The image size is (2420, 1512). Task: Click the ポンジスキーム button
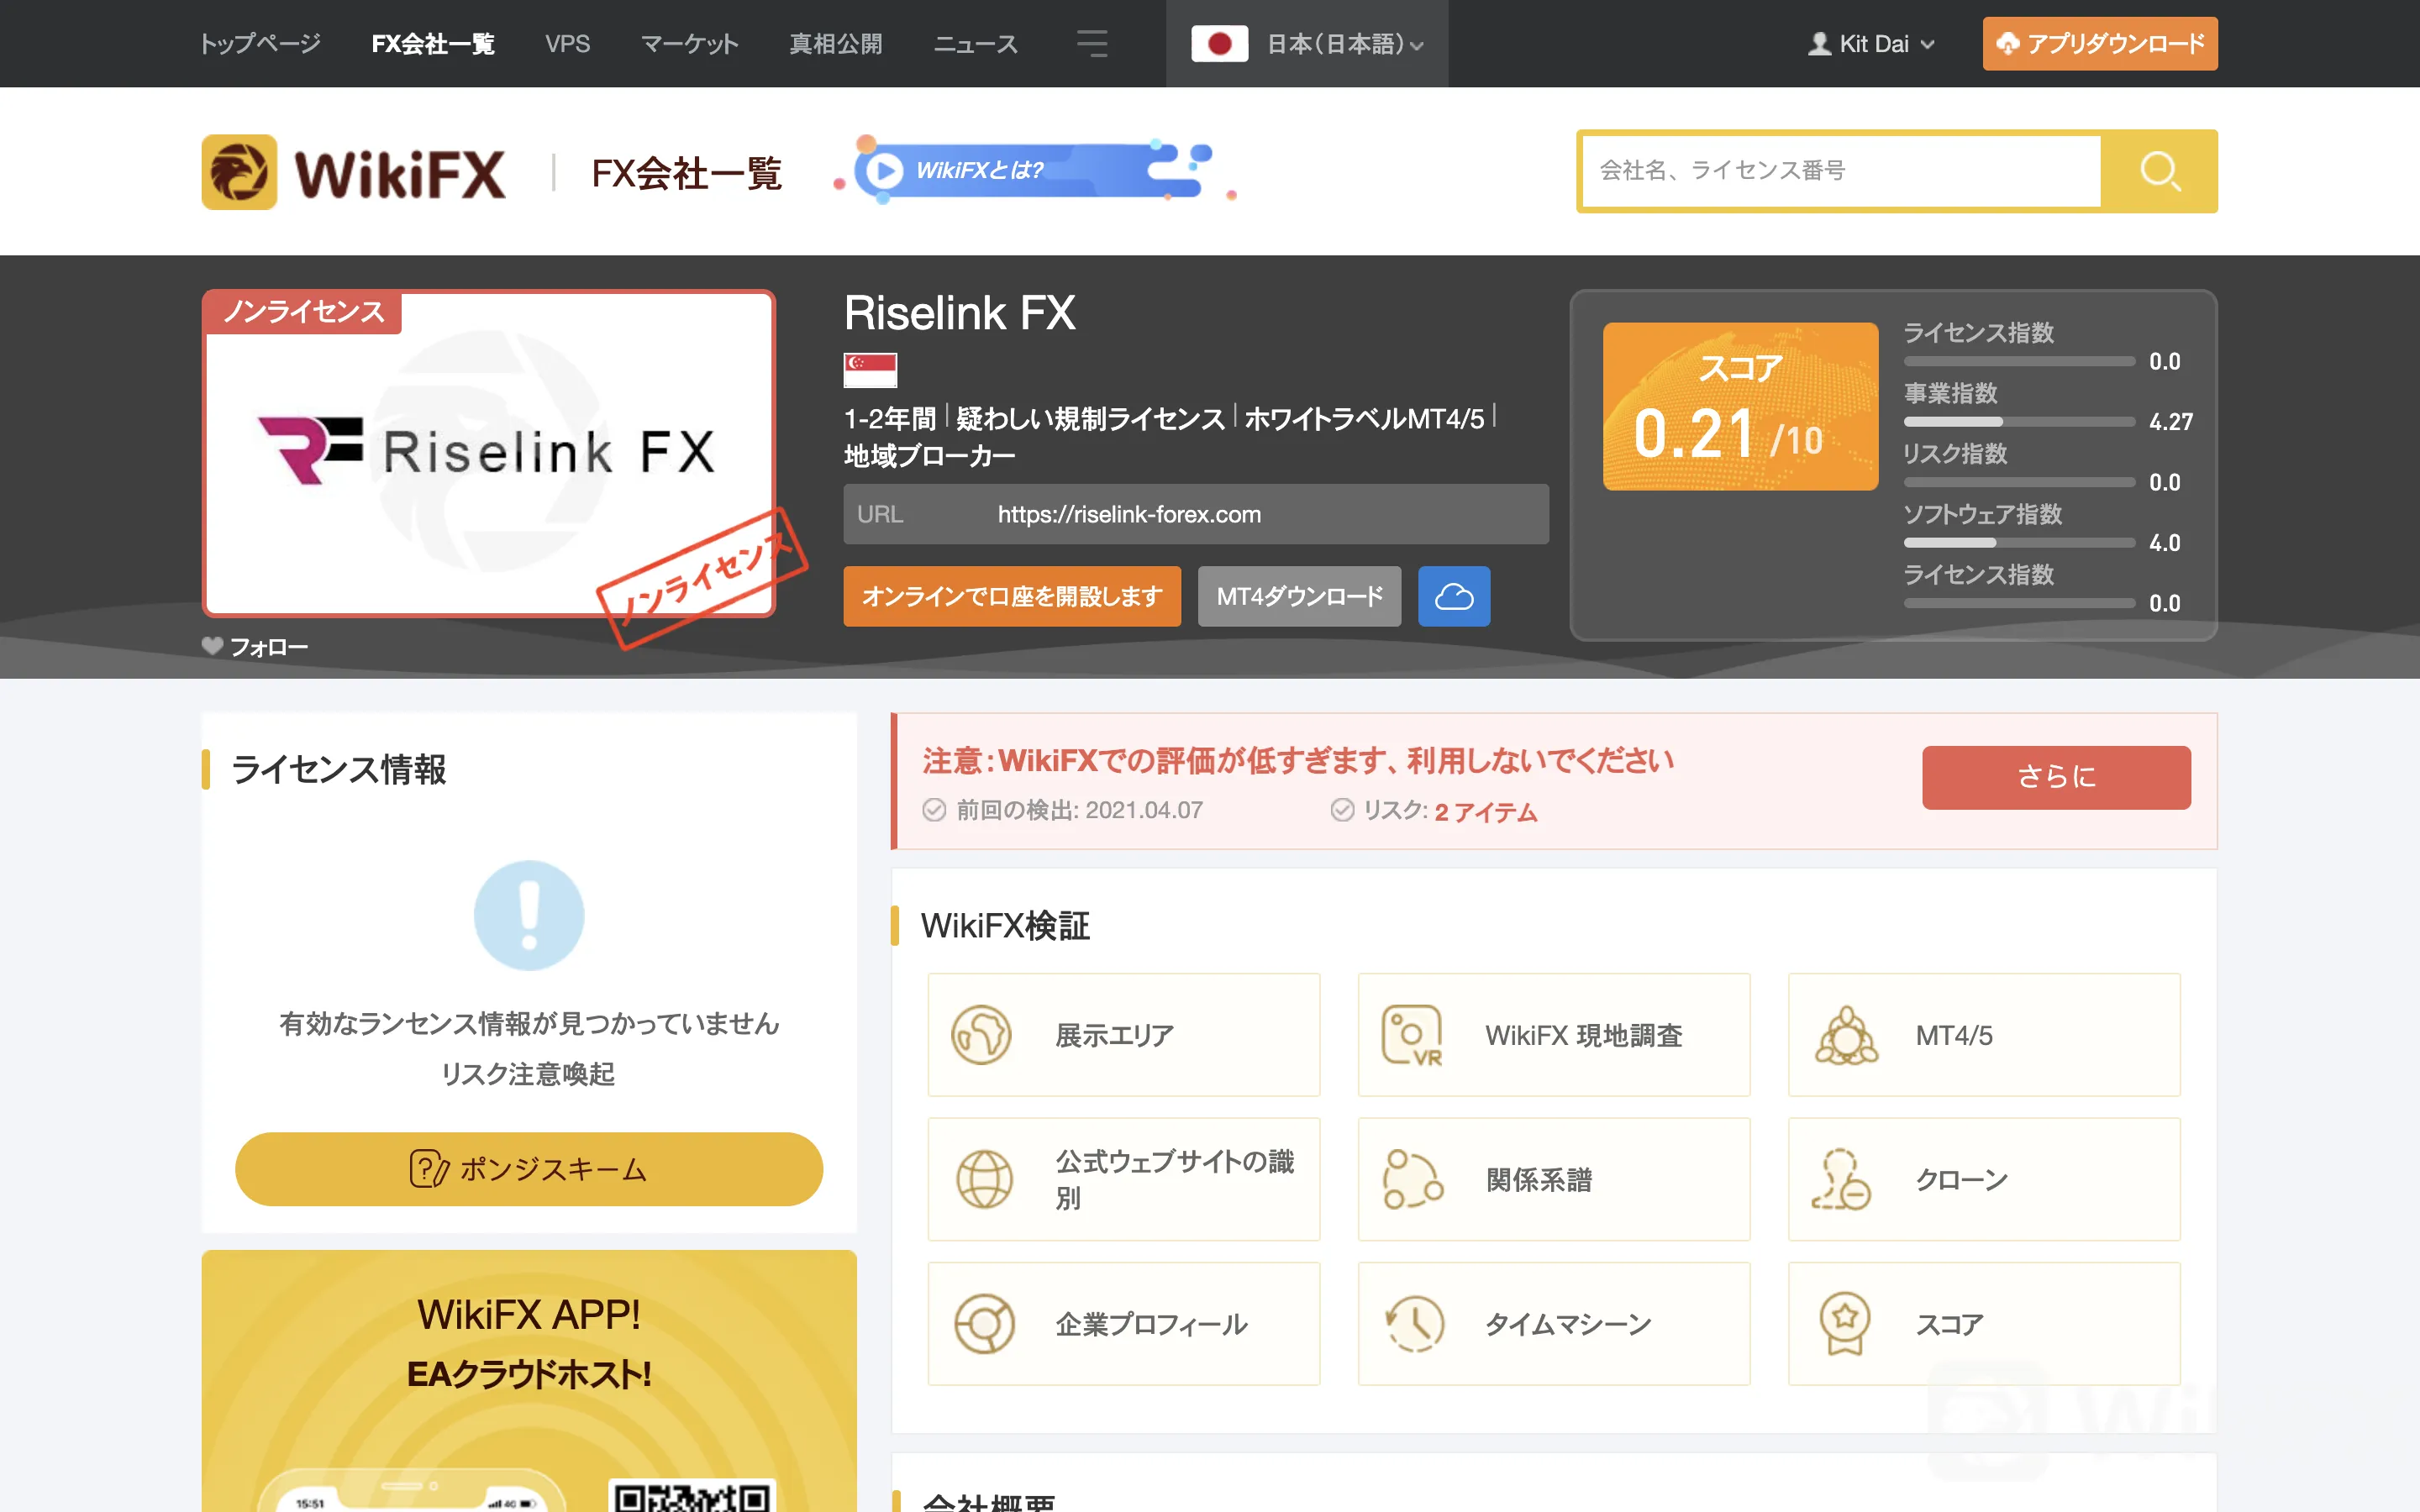coord(529,1169)
